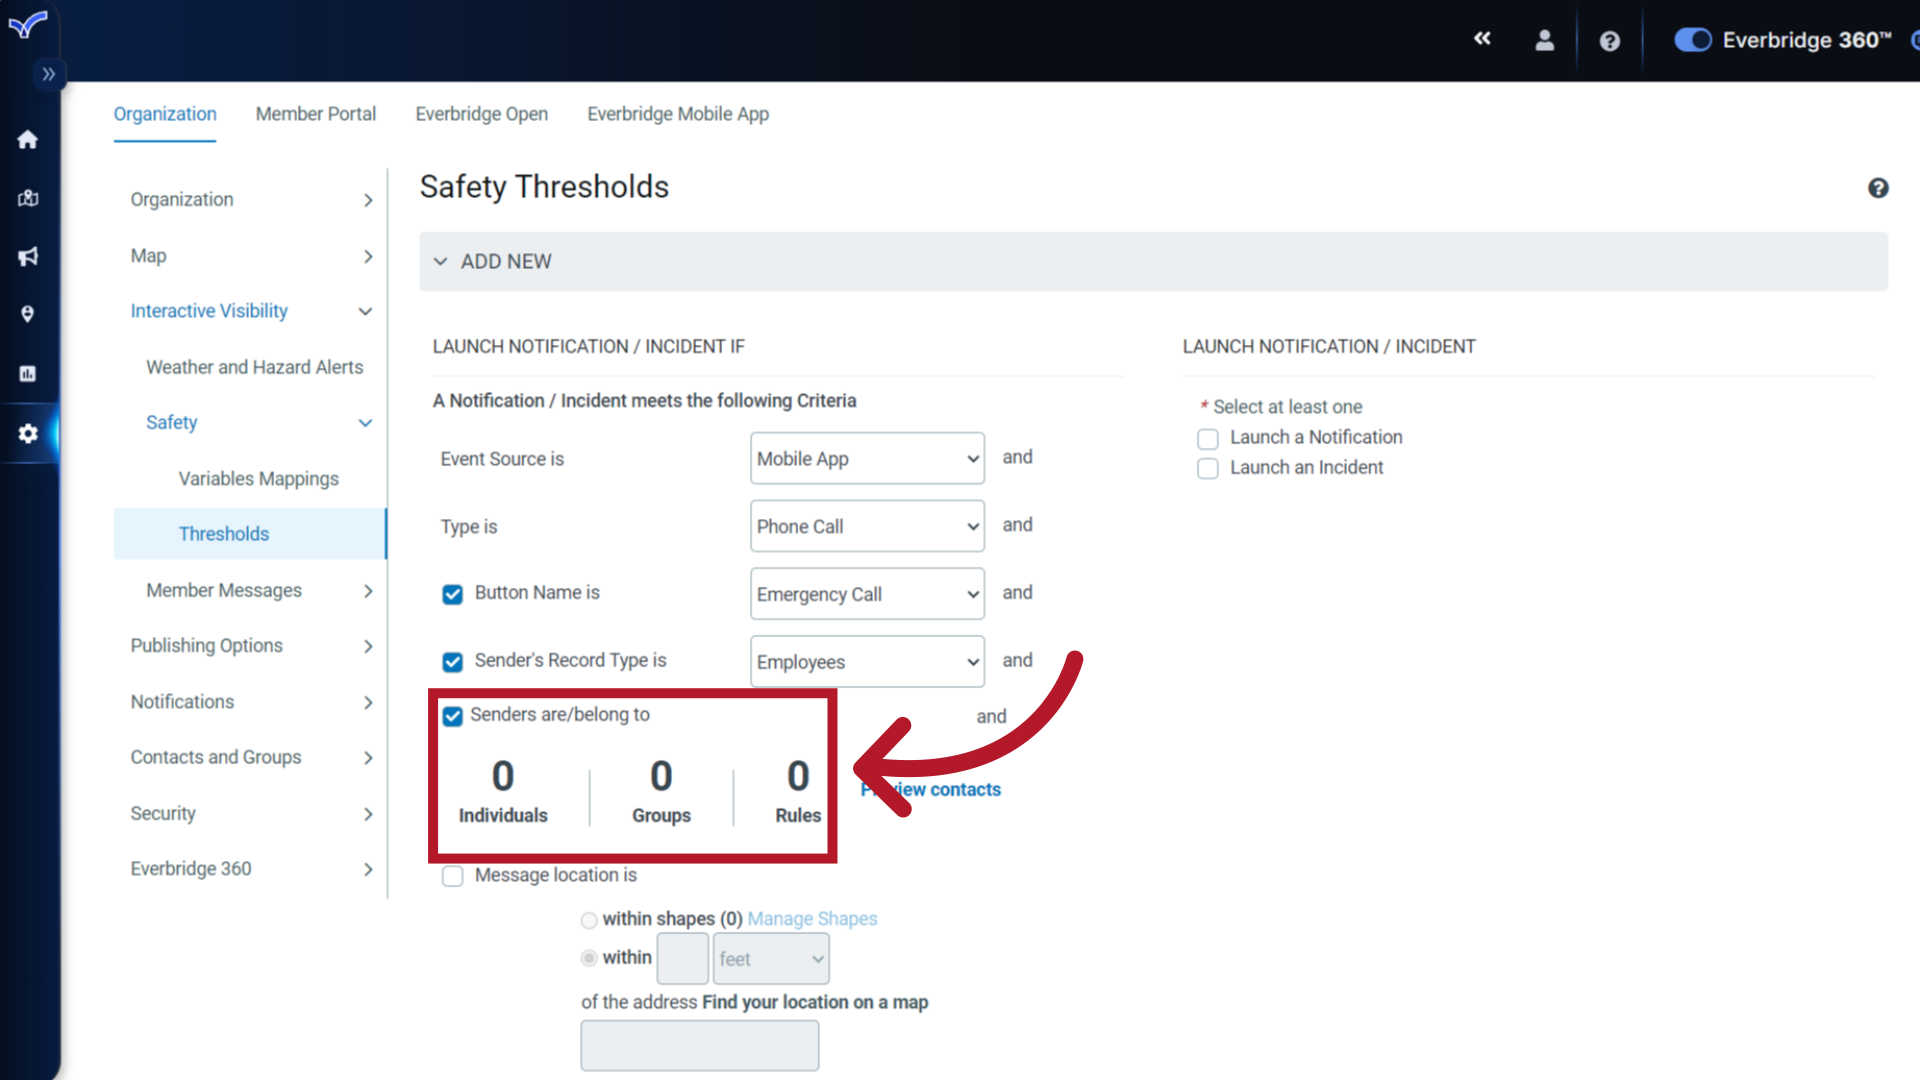Collapse the ADD NEW section
1920x1080 pixels.
click(1153, 262)
